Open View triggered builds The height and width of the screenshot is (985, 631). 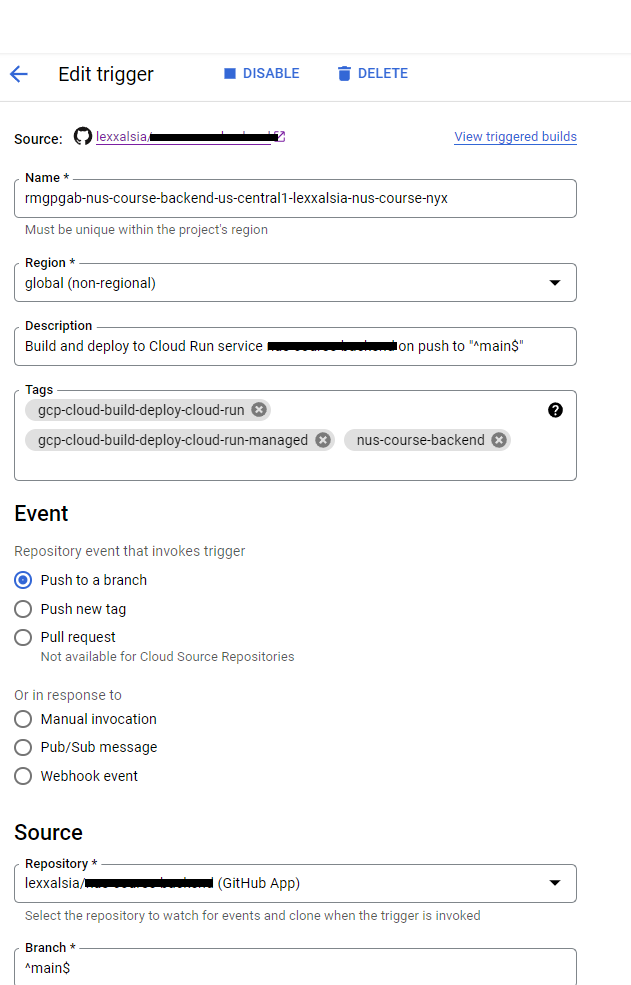click(515, 136)
